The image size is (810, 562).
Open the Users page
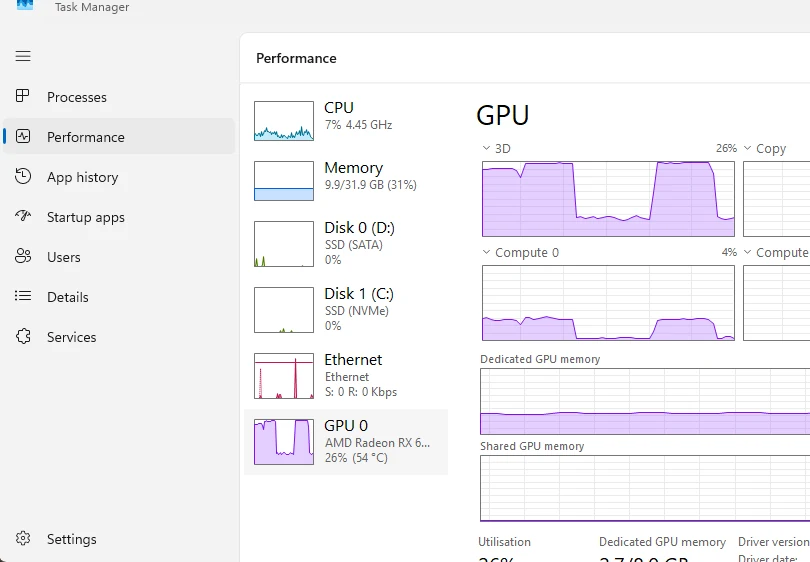[119, 257]
